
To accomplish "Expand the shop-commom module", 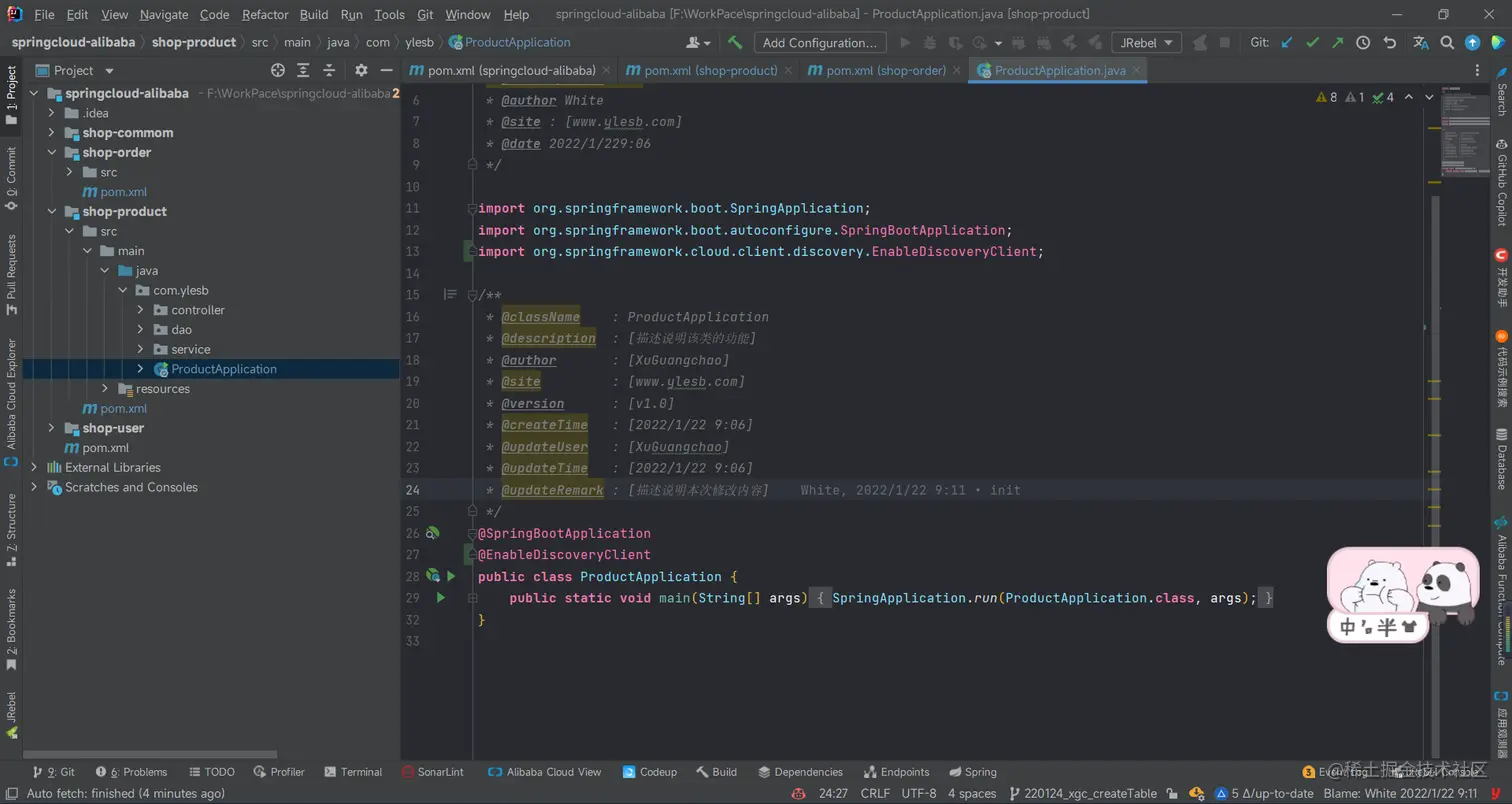I will [x=51, y=133].
